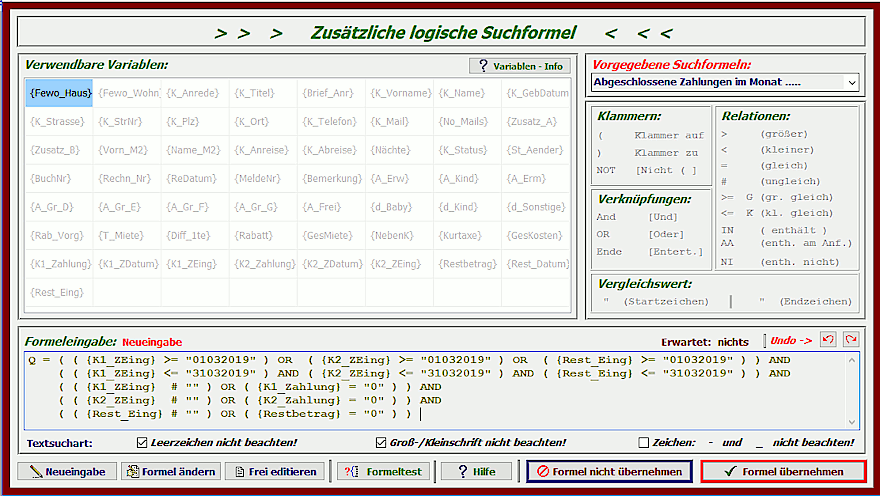Click the Neueingabe pencil button

pyautogui.click(x=67, y=471)
